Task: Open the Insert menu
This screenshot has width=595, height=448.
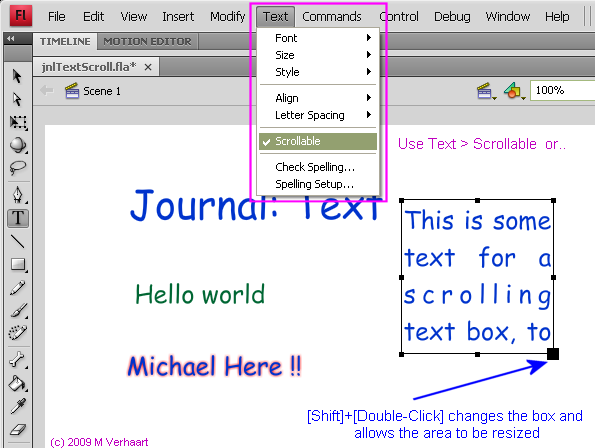Action: (x=178, y=16)
